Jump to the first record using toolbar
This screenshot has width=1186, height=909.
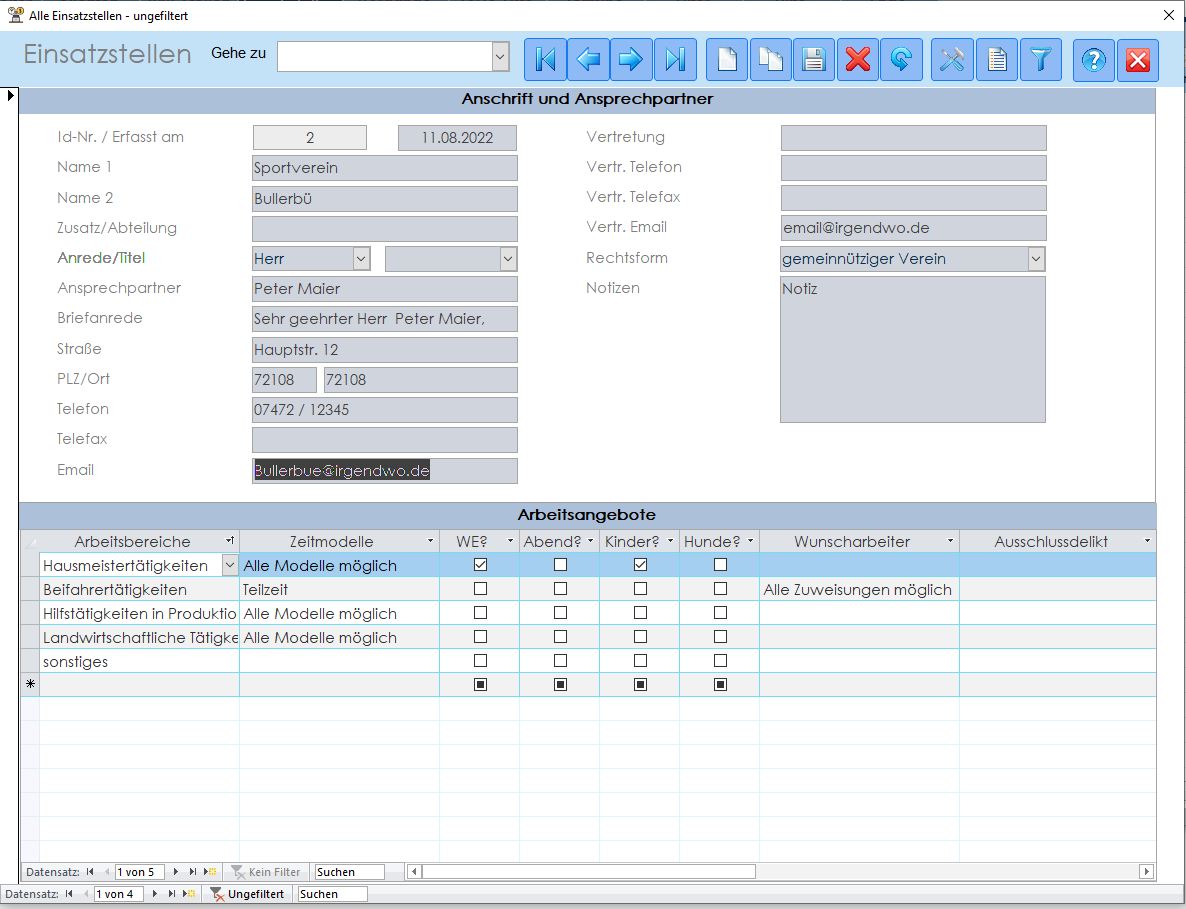tap(545, 60)
